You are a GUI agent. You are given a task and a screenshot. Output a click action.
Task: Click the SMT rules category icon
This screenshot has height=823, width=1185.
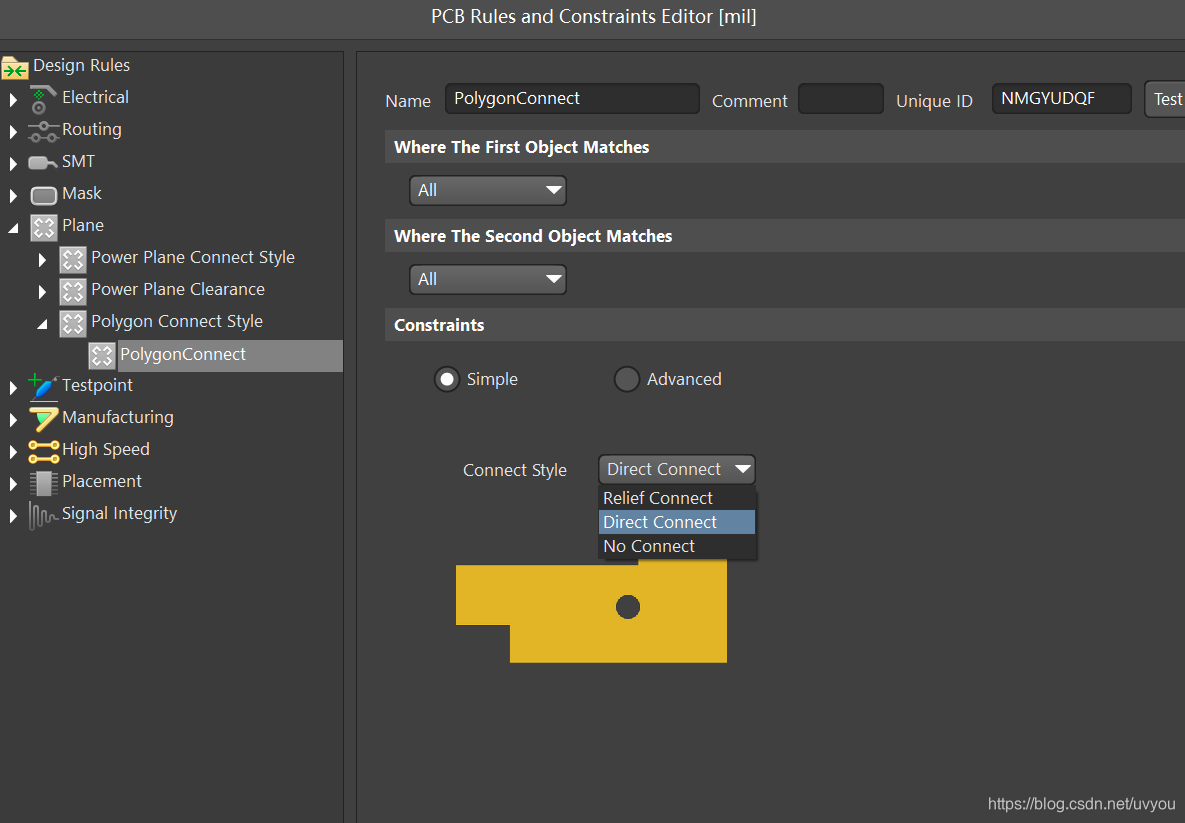43,162
